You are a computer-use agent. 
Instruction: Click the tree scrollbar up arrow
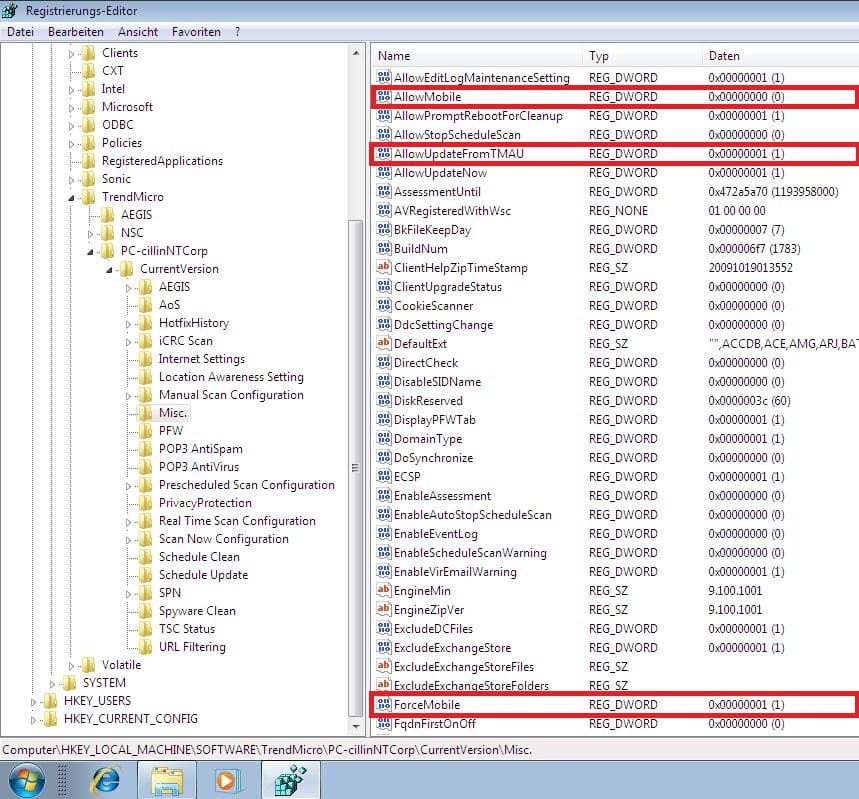356,53
